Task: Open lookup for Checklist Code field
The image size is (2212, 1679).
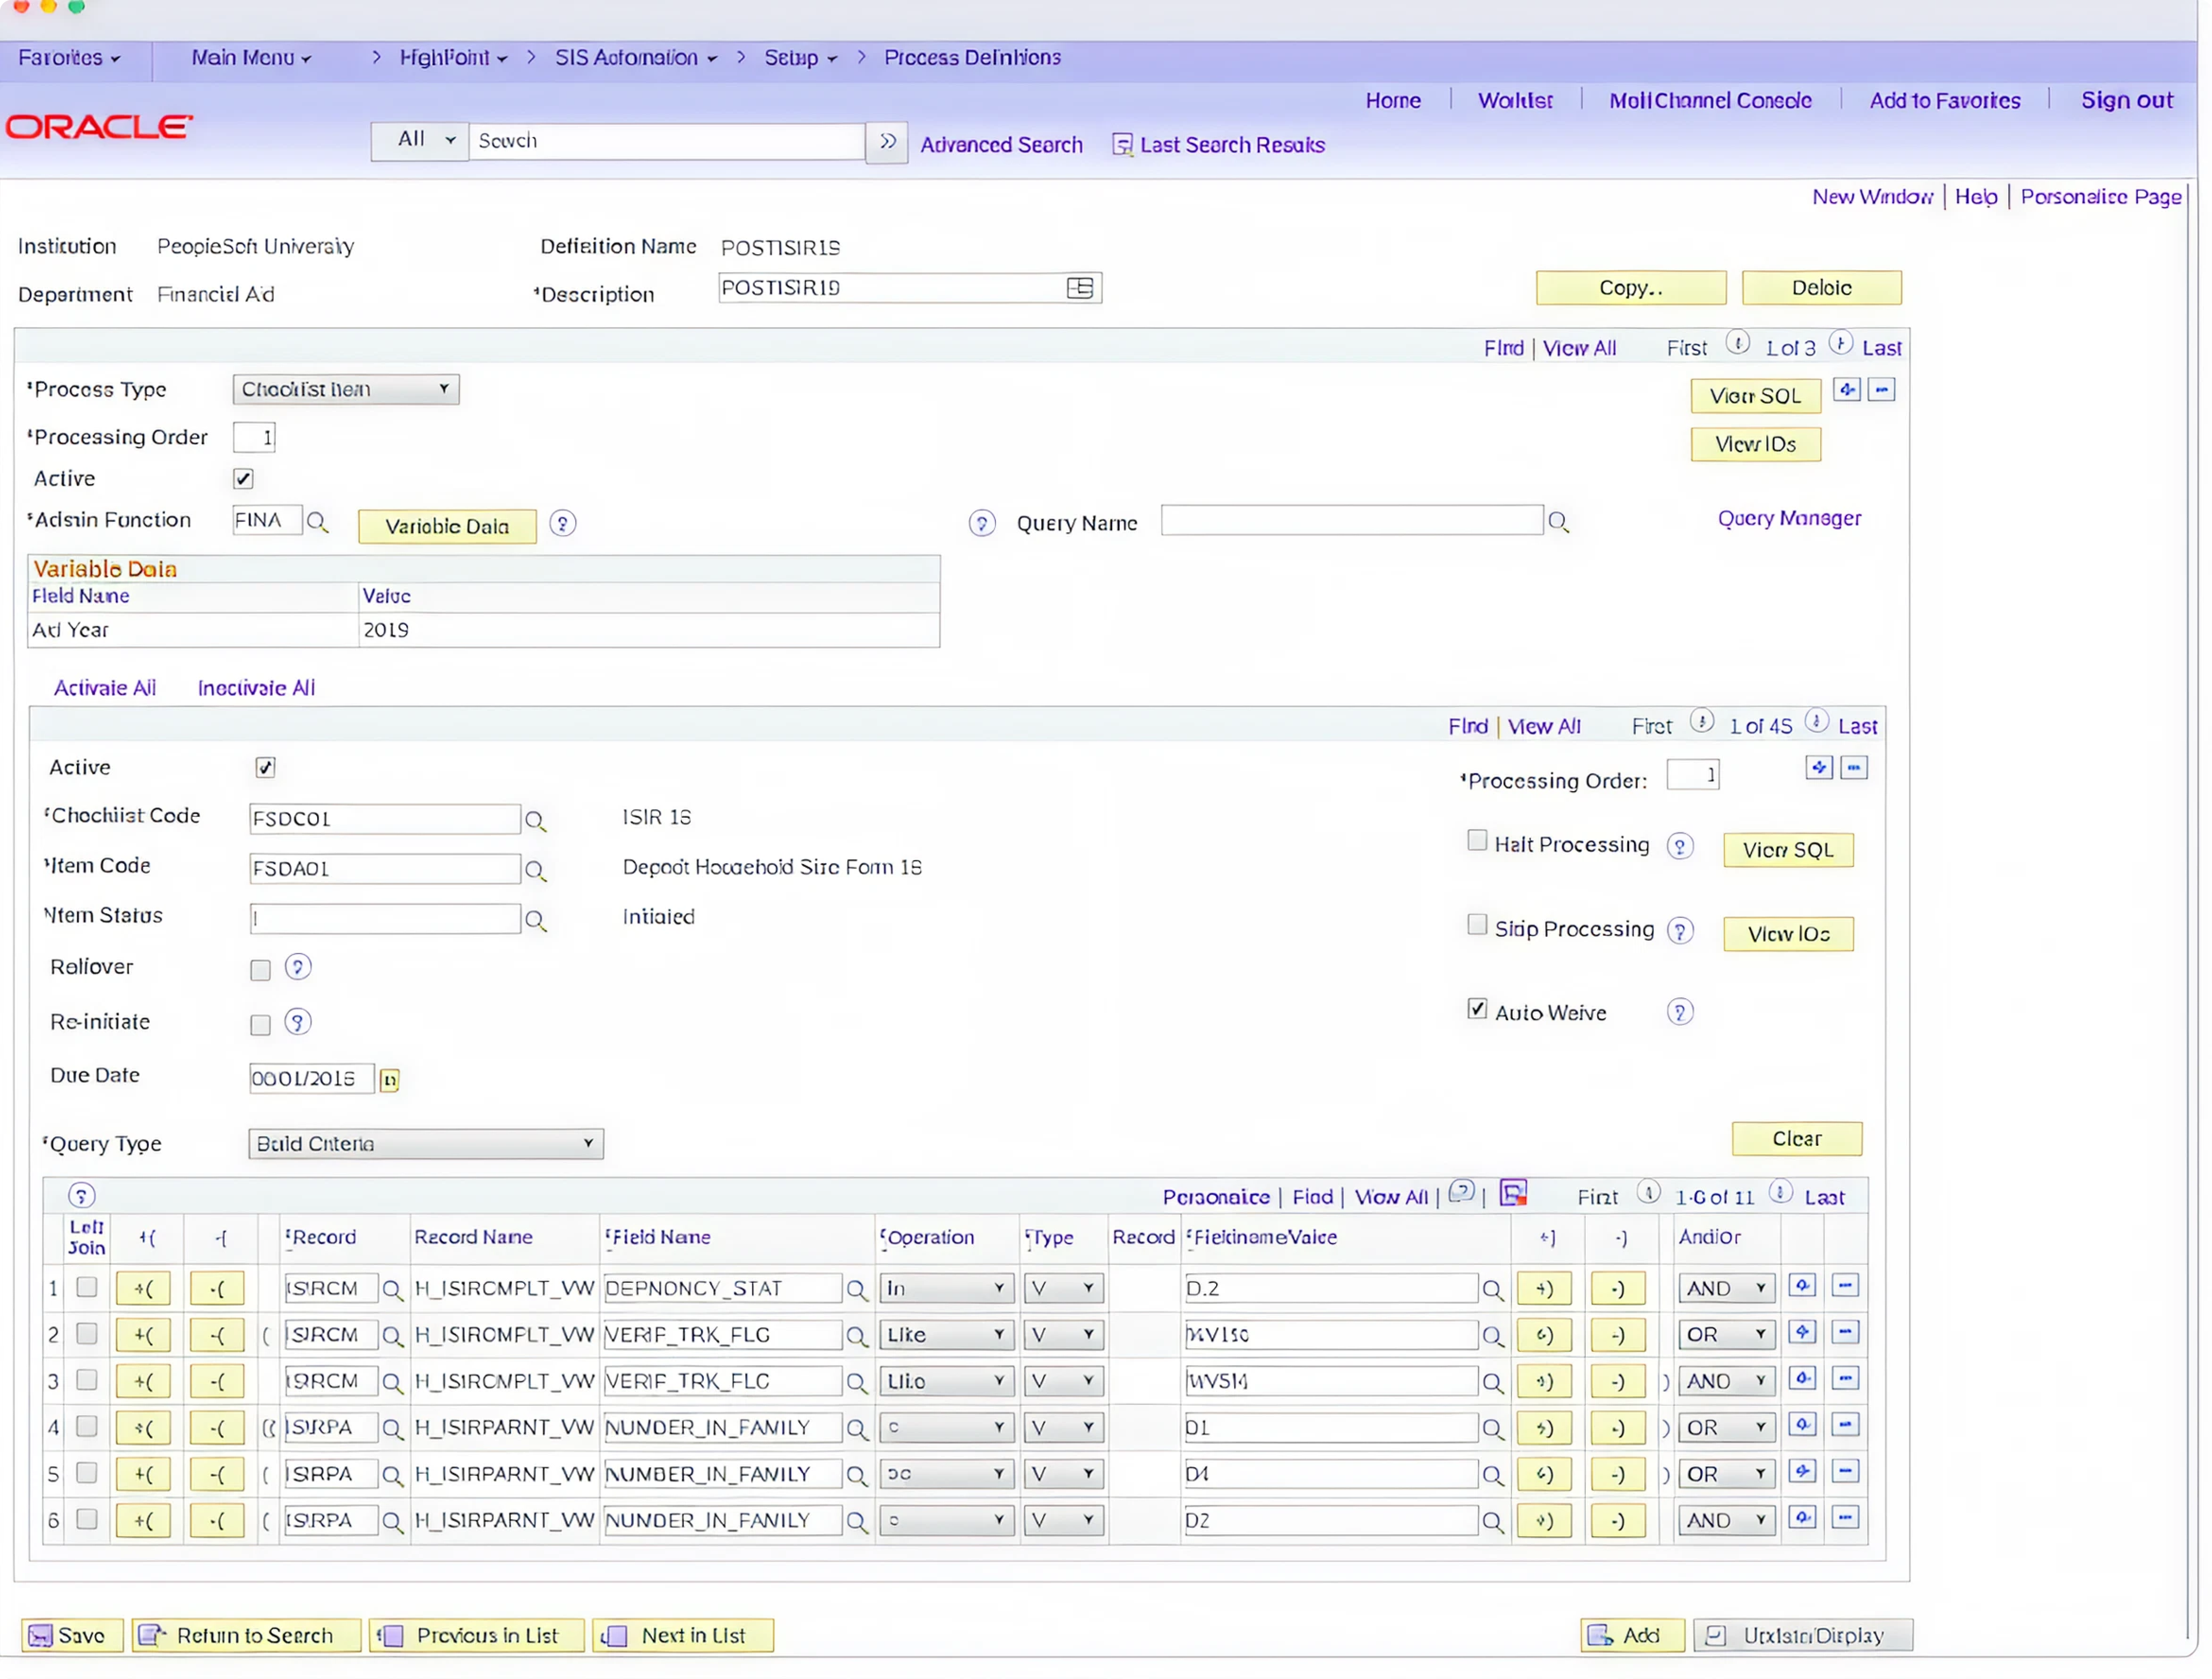Action: tap(535, 821)
